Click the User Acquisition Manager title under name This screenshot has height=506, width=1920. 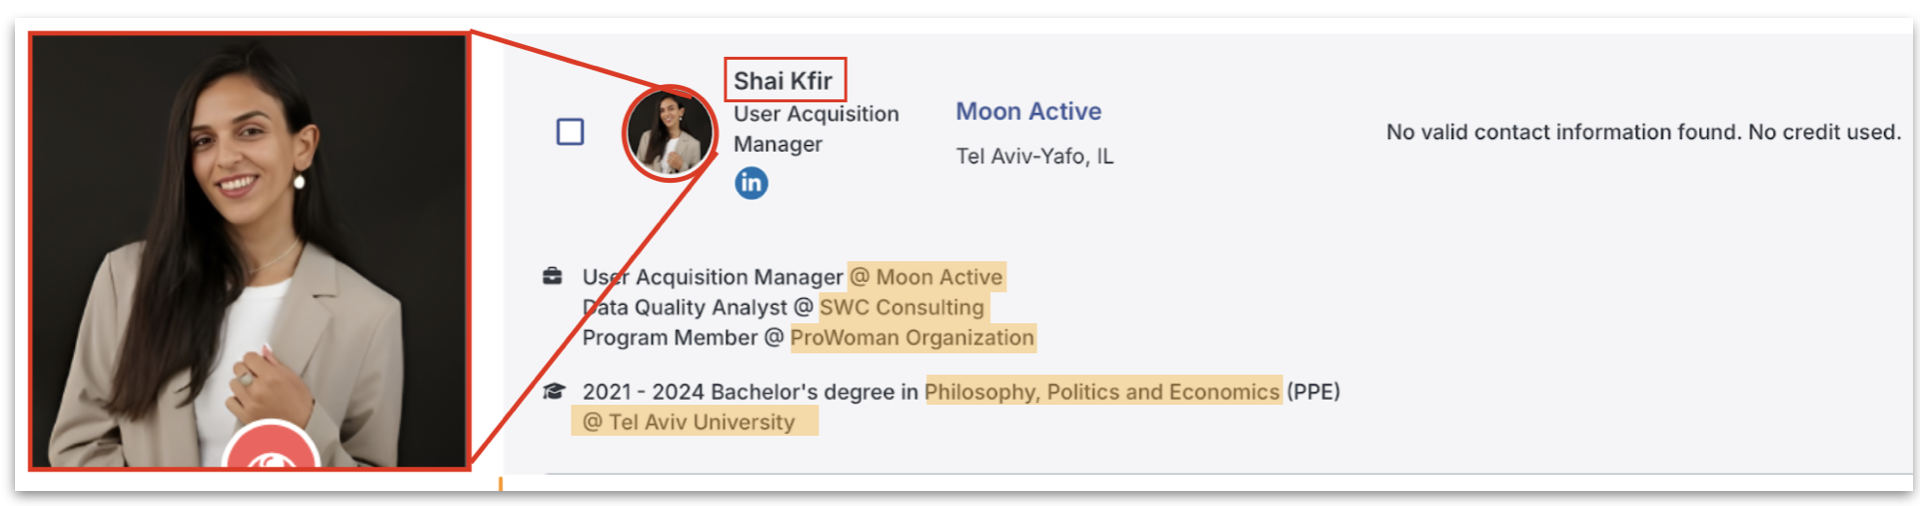click(x=816, y=129)
